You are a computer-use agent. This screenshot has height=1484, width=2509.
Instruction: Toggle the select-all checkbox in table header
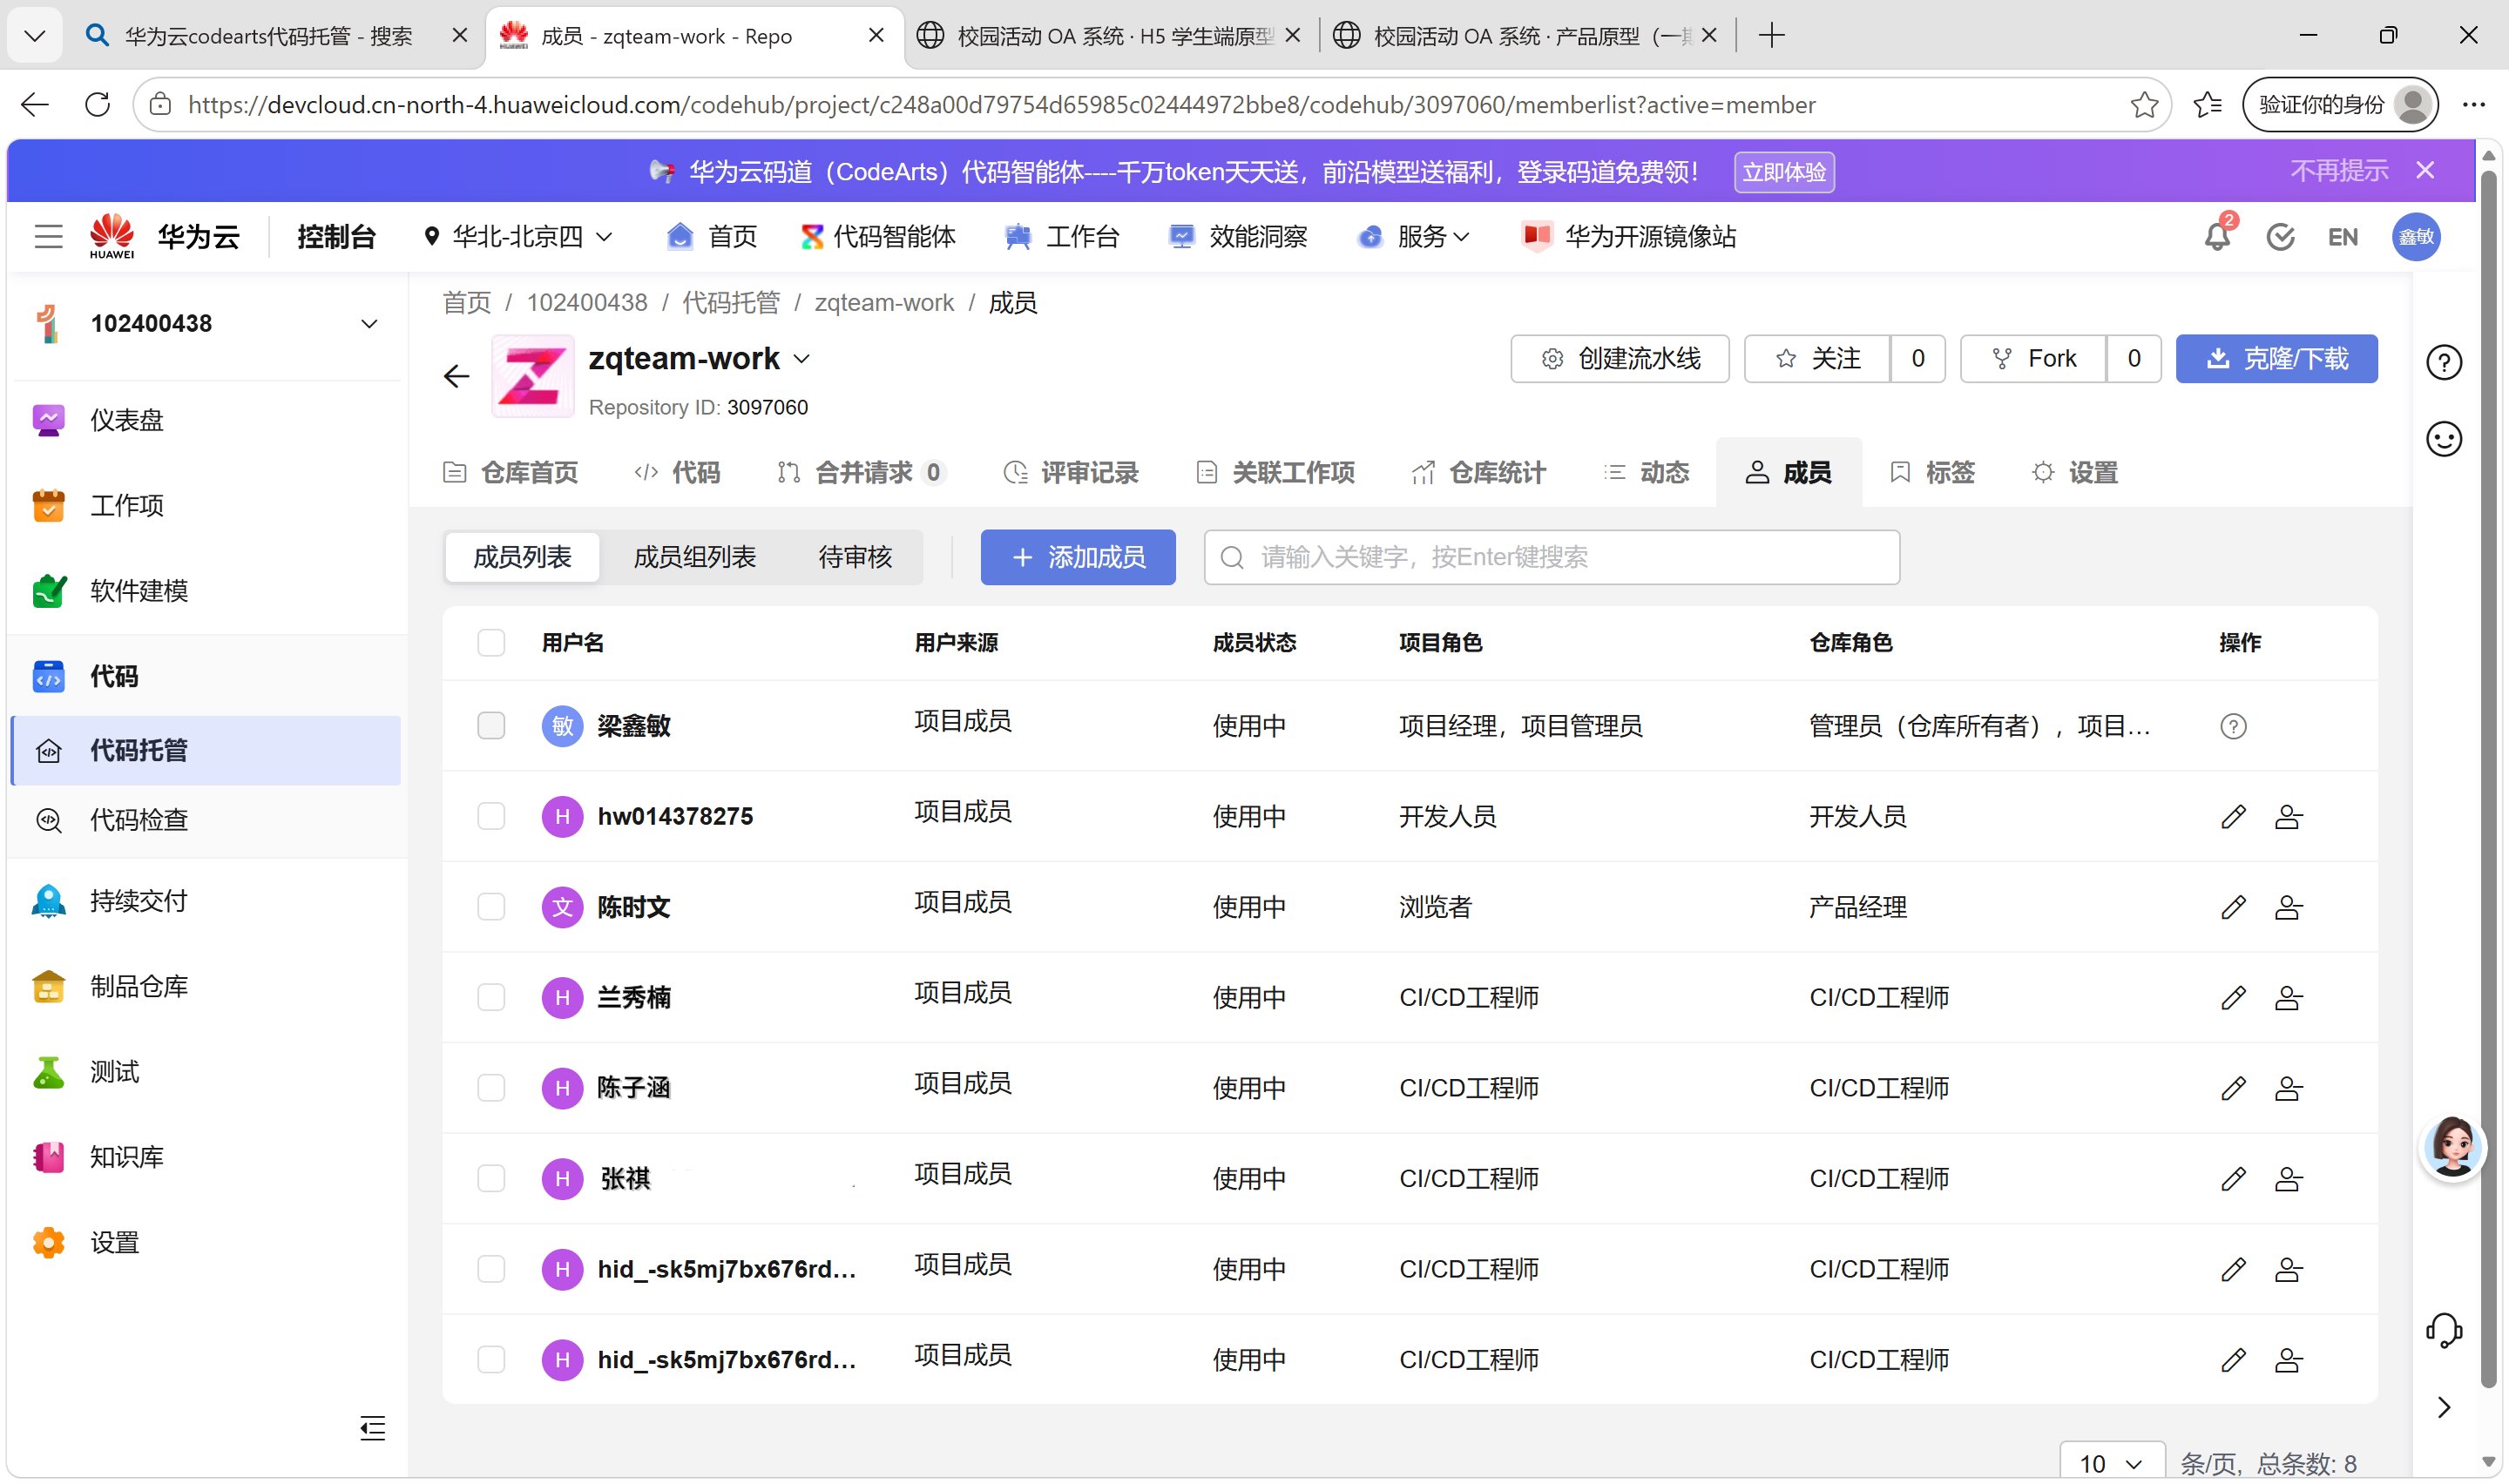click(x=491, y=642)
